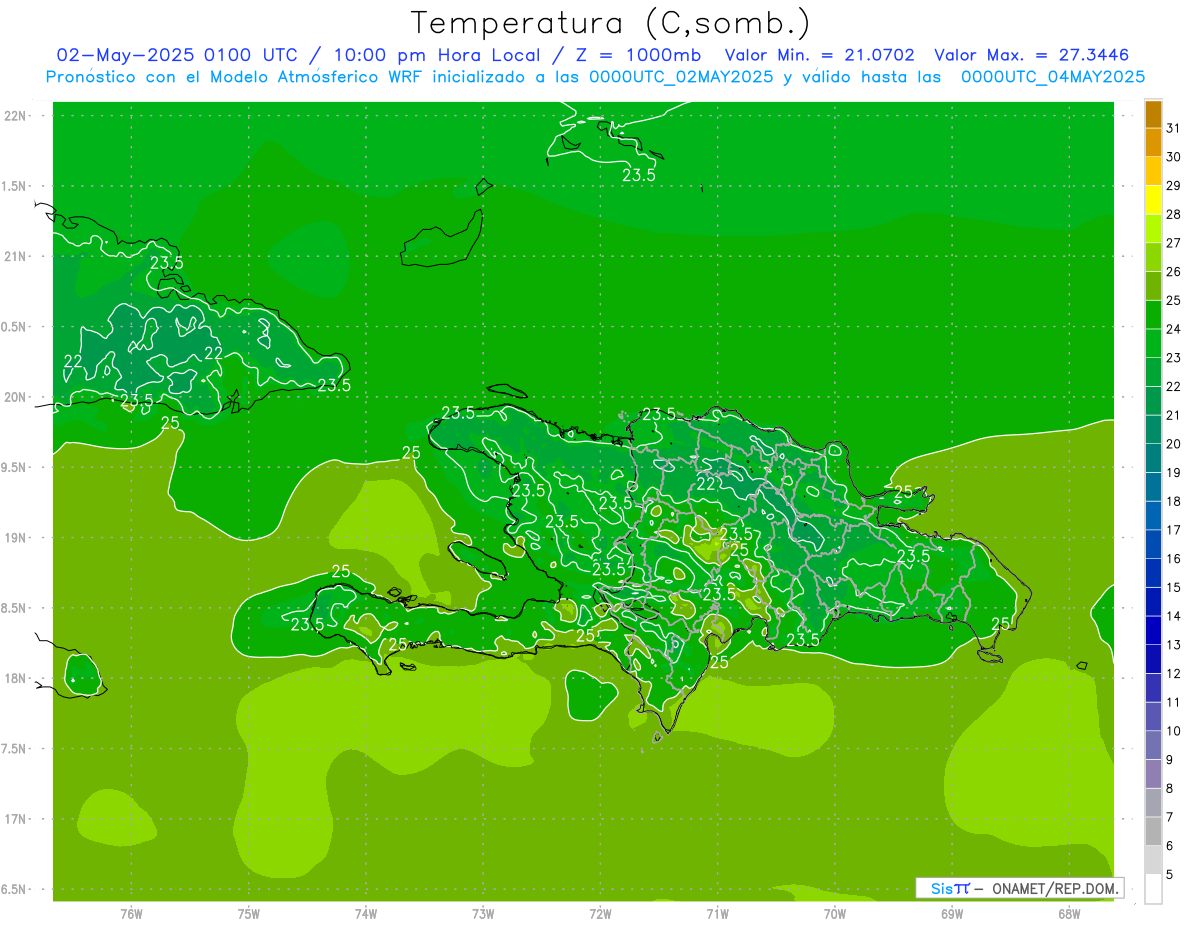This screenshot has width=1200, height=927.
Task: Click the "70W" longitude axis label
Action: coord(834,914)
